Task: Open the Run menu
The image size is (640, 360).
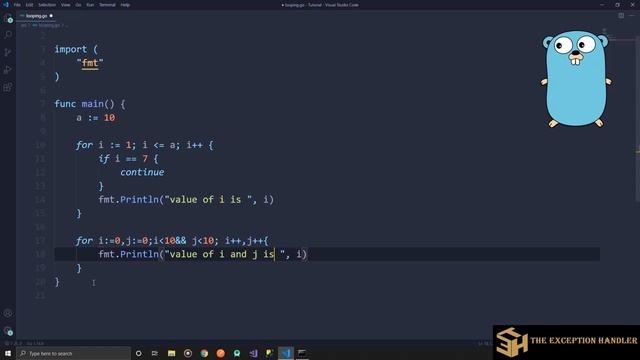Action: tap(90, 5)
